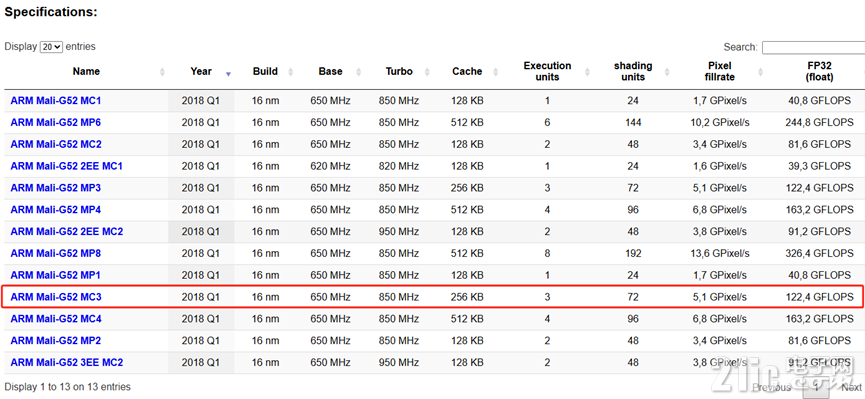Screen dimensions: 865x399
Task: Sort Cache column arrows
Action: (x=495, y=72)
